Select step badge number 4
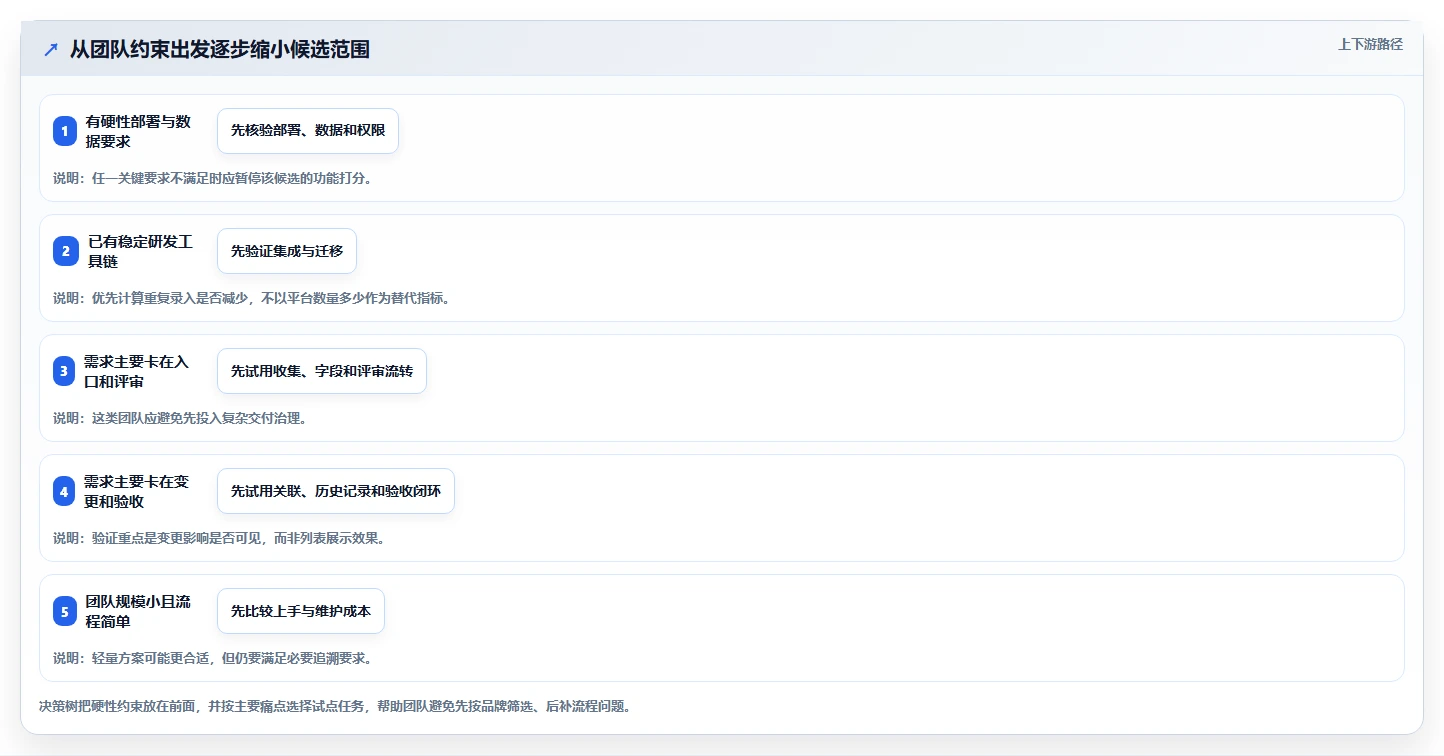1444x756 pixels. click(x=65, y=491)
